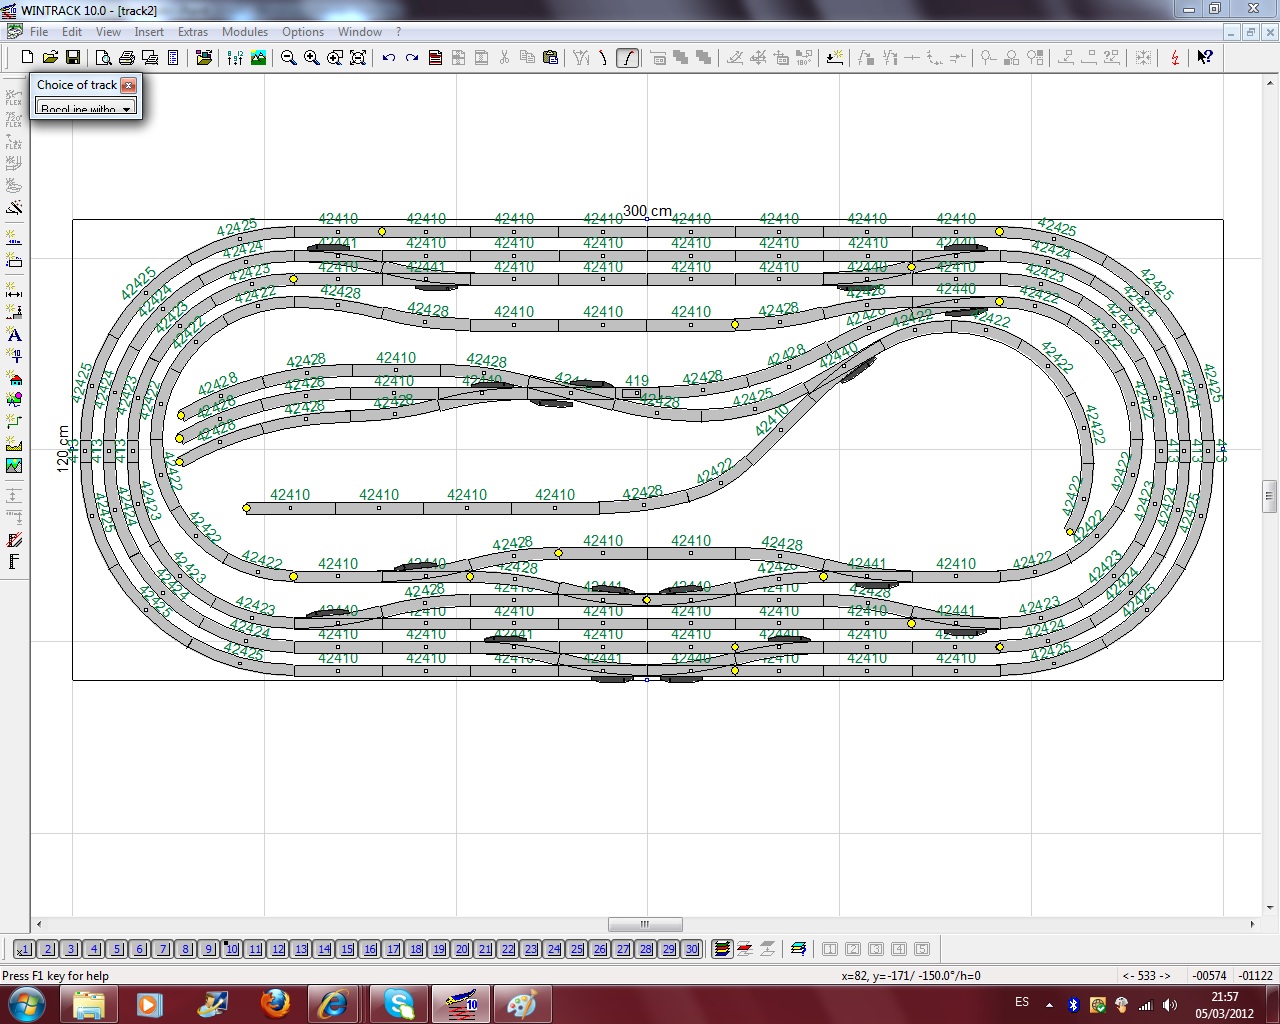Click the scroll right arrow at bottom
Screen dimensions: 1280x1024
tap(1252, 924)
